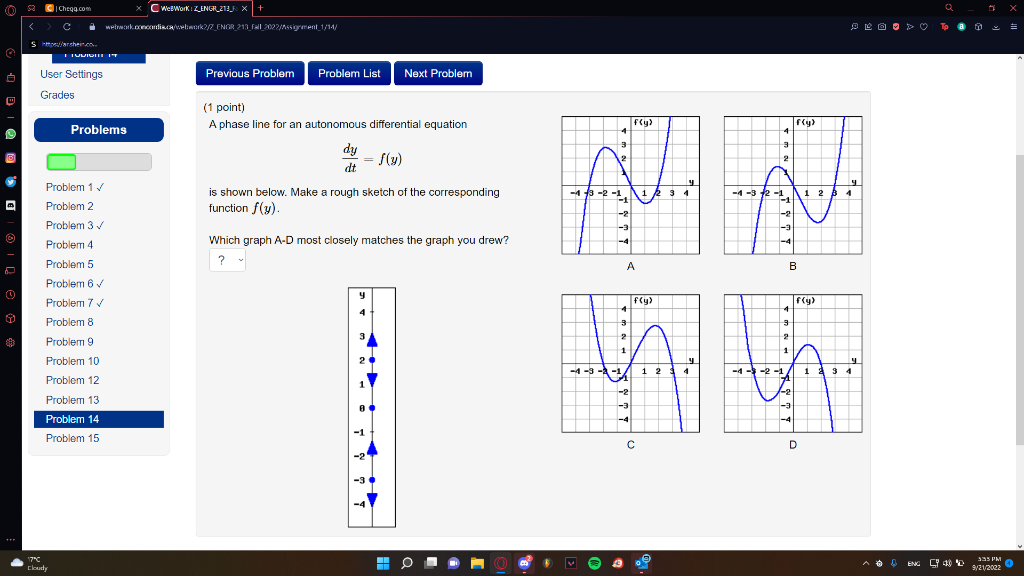Image resolution: width=1024 pixels, height=576 pixels.
Task: Go to Problem 9
Action: pos(69,342)
